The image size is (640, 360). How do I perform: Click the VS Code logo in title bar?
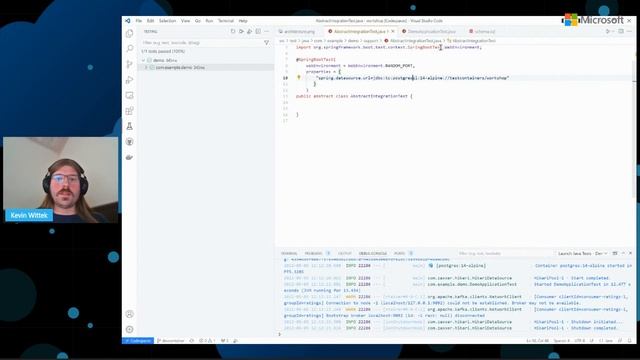coord(128,20)
